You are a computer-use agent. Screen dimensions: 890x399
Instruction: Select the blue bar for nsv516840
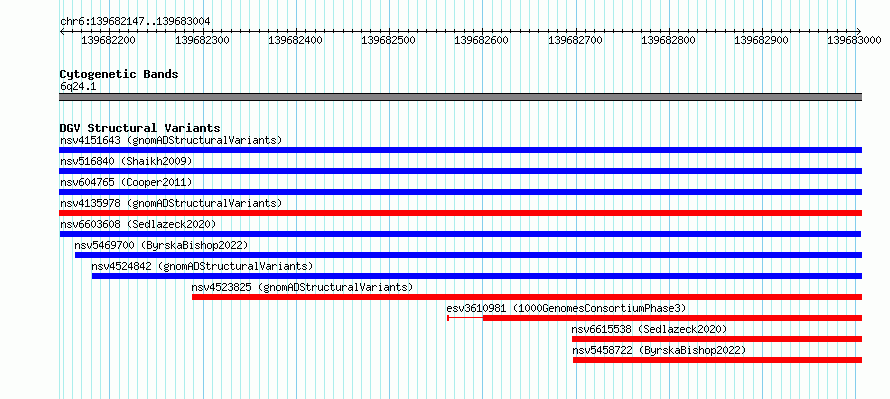click(460, 171)
